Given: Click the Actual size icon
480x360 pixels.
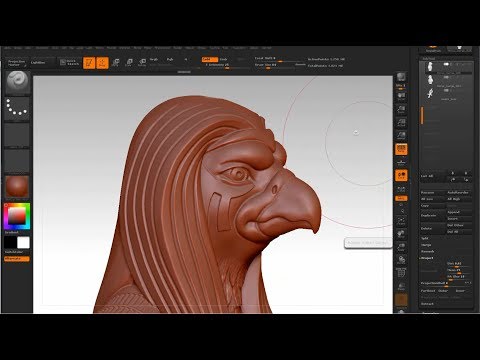Looking at the screenshot, I should [401, 123].
